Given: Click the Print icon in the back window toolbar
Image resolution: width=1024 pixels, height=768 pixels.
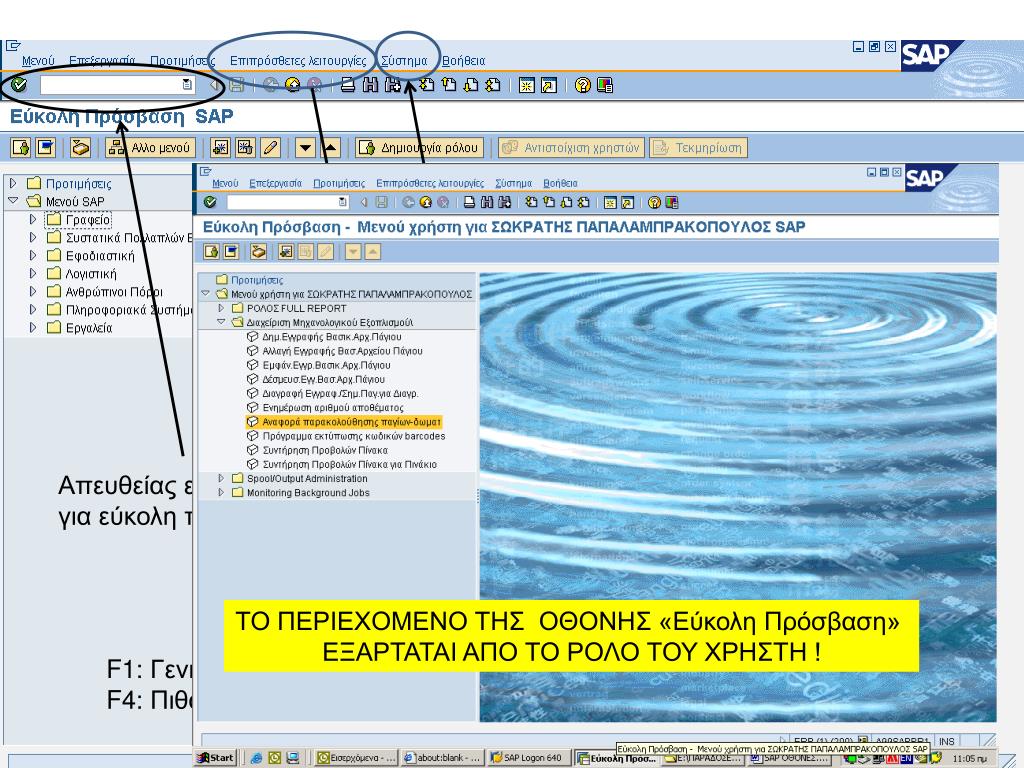Looking at the screenshot, I should pos(348,85).
